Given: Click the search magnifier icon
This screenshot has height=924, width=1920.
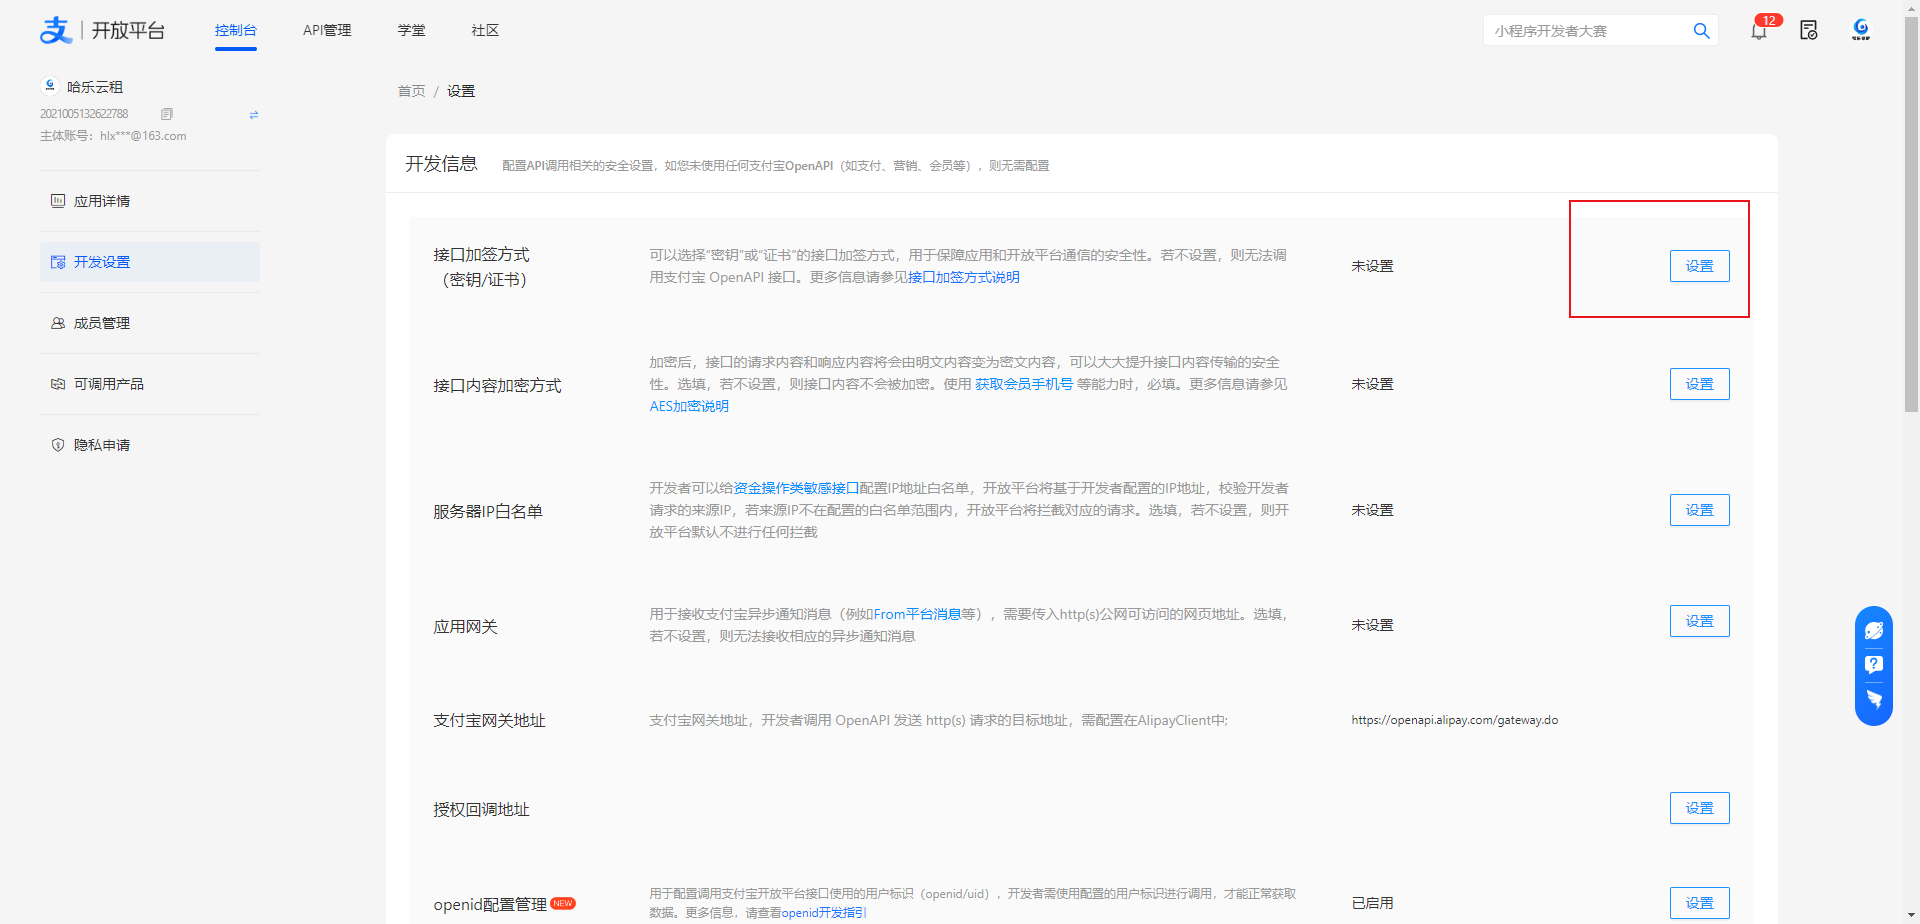Looking at the screenshot, I should point(1701,31).
